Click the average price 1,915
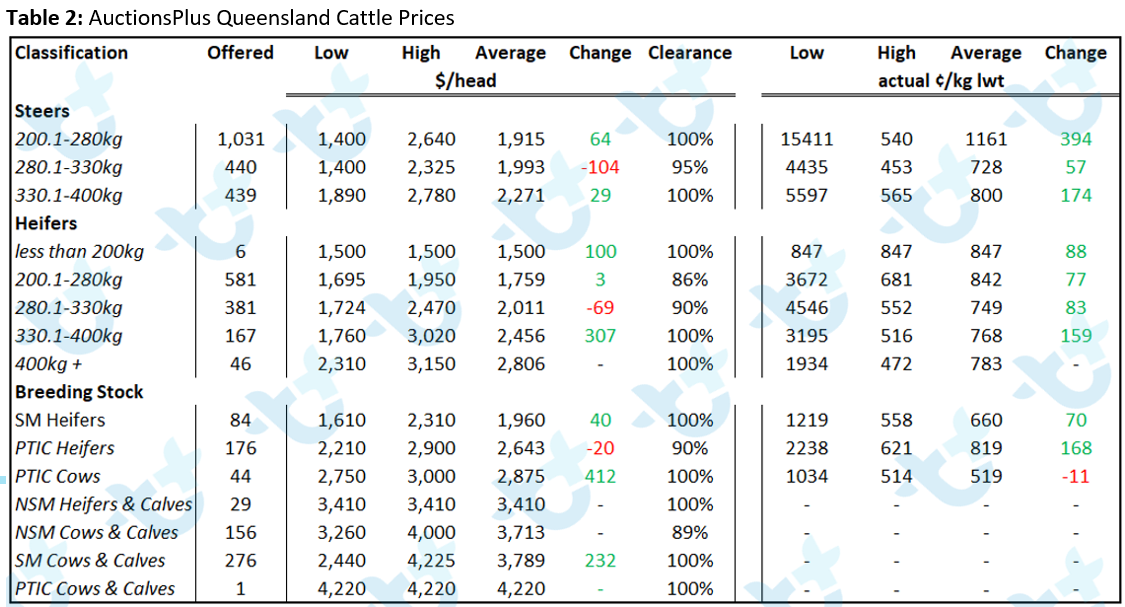 (521, 139)
